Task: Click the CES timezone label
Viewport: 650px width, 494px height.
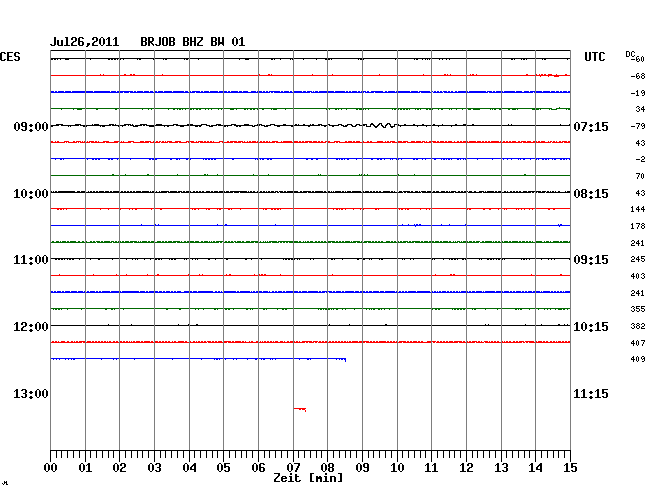Action: [10, 57]
